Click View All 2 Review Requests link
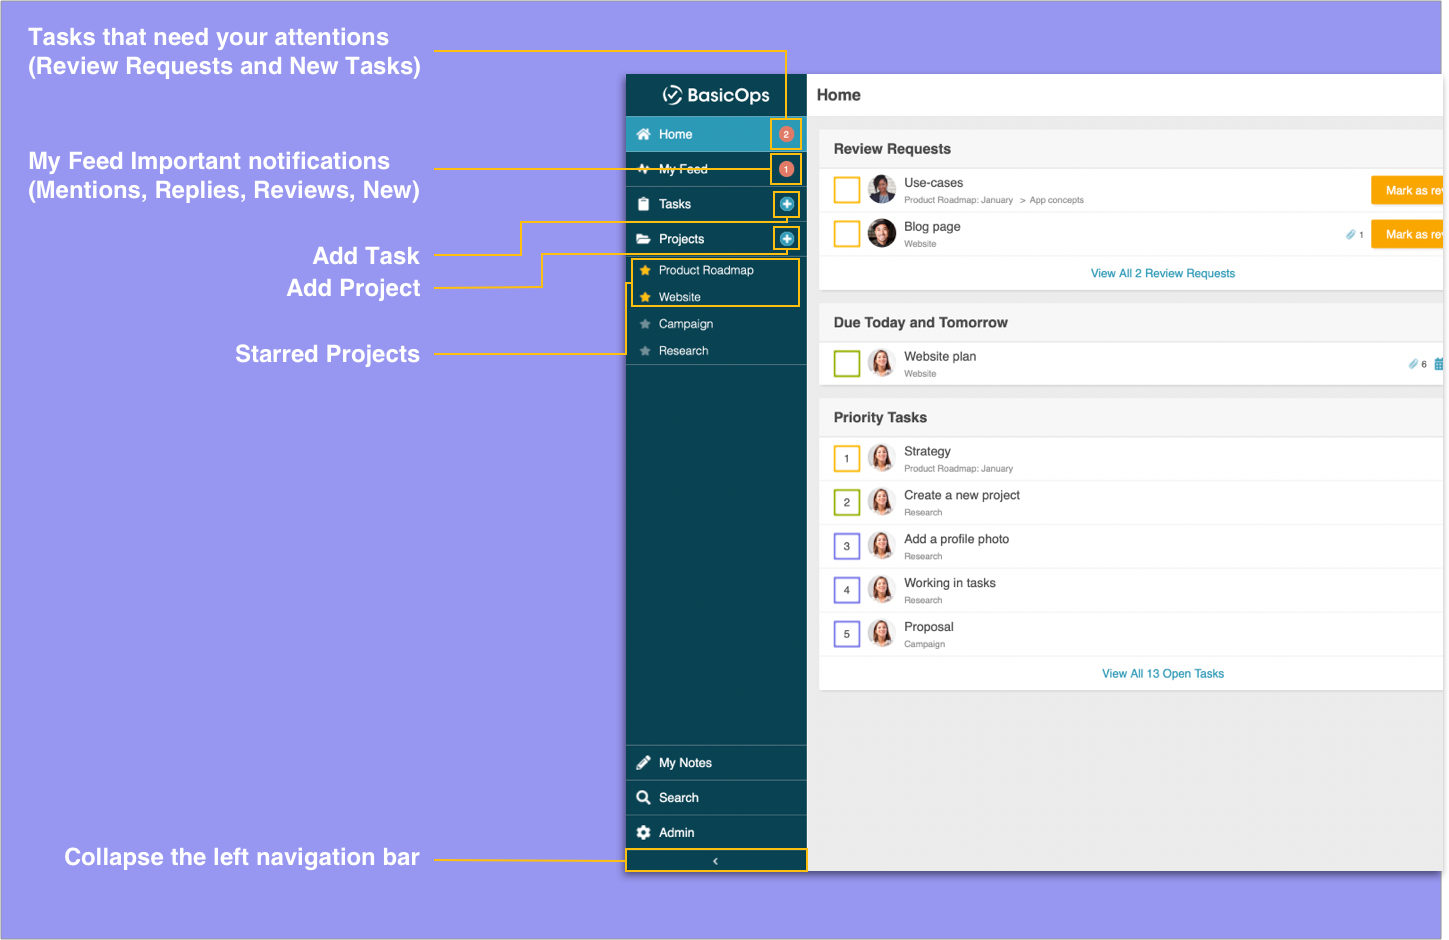The height and width of the screenshot is (940, 1449). 1162,273
